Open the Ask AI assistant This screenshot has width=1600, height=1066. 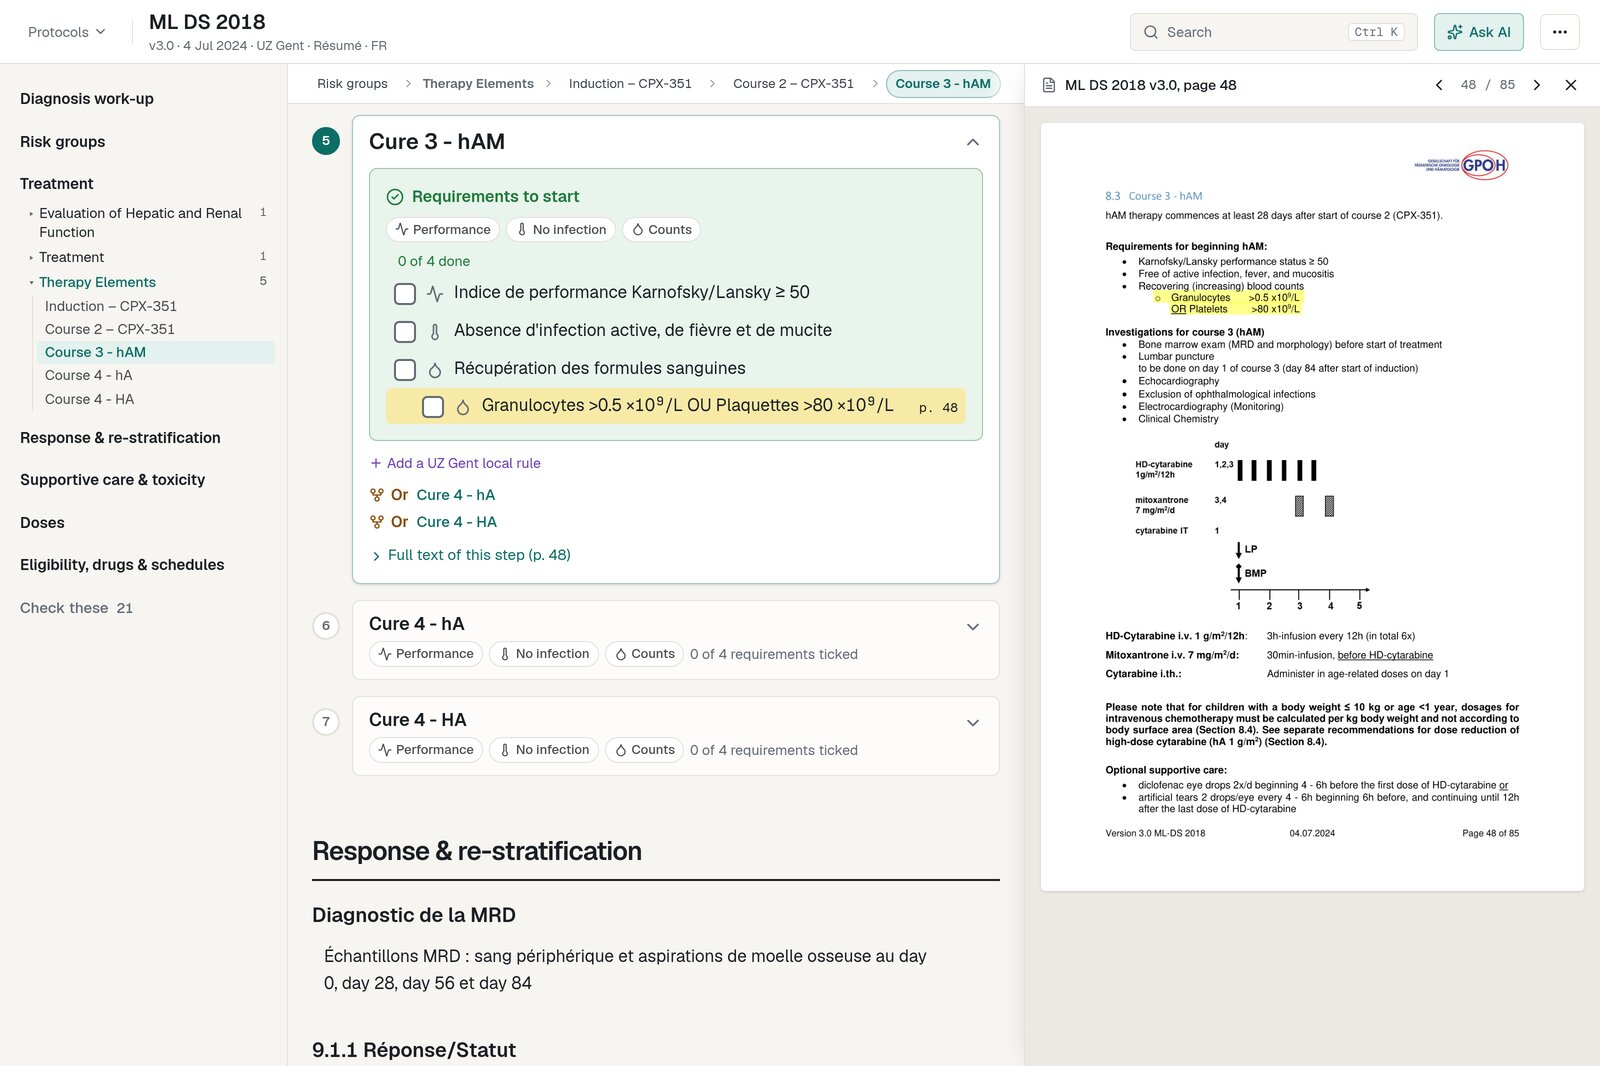point(1478,32)
